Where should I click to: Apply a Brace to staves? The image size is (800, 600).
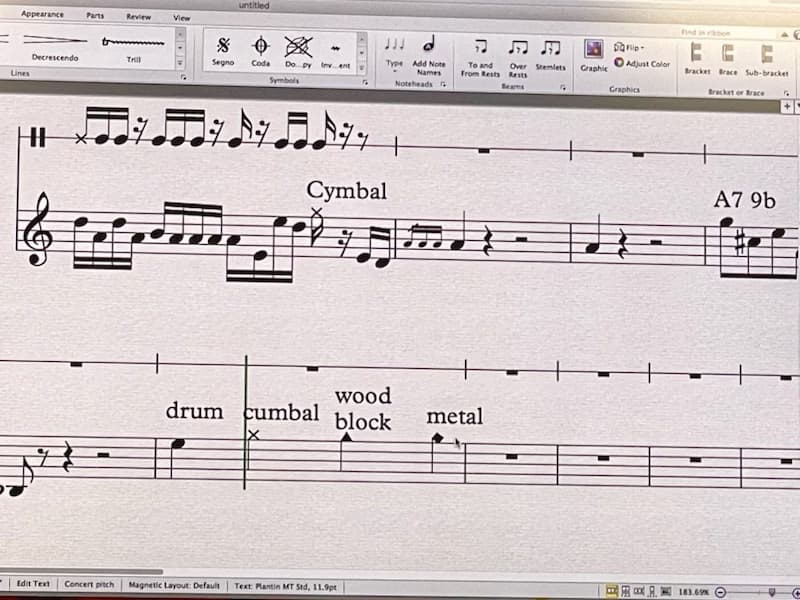click(x=727, y=58)
